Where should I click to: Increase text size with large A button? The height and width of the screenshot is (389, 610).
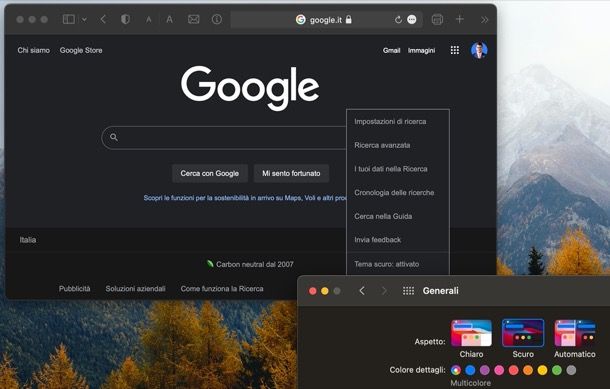tap(169, 19)
